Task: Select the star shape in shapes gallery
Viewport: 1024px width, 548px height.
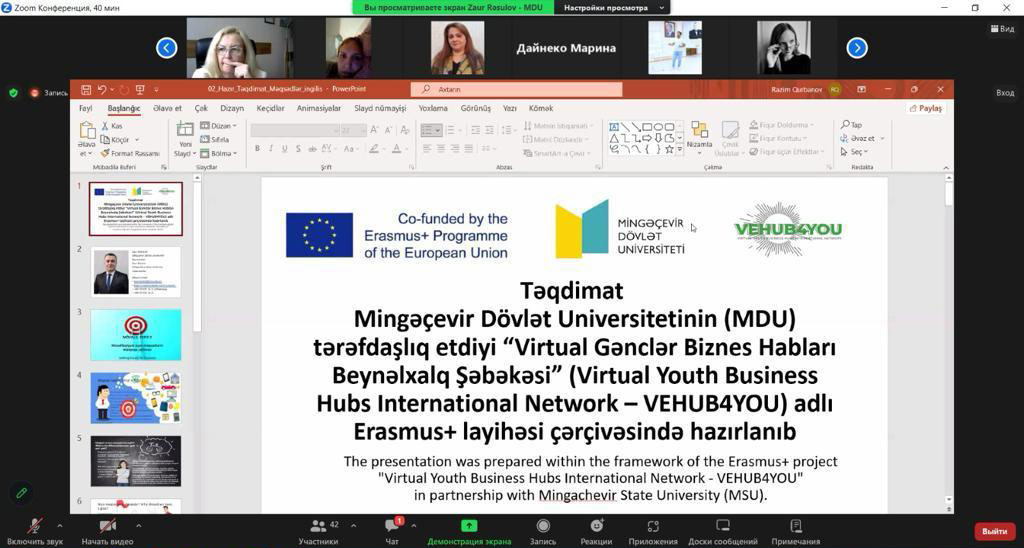Action: coord(669,150)
